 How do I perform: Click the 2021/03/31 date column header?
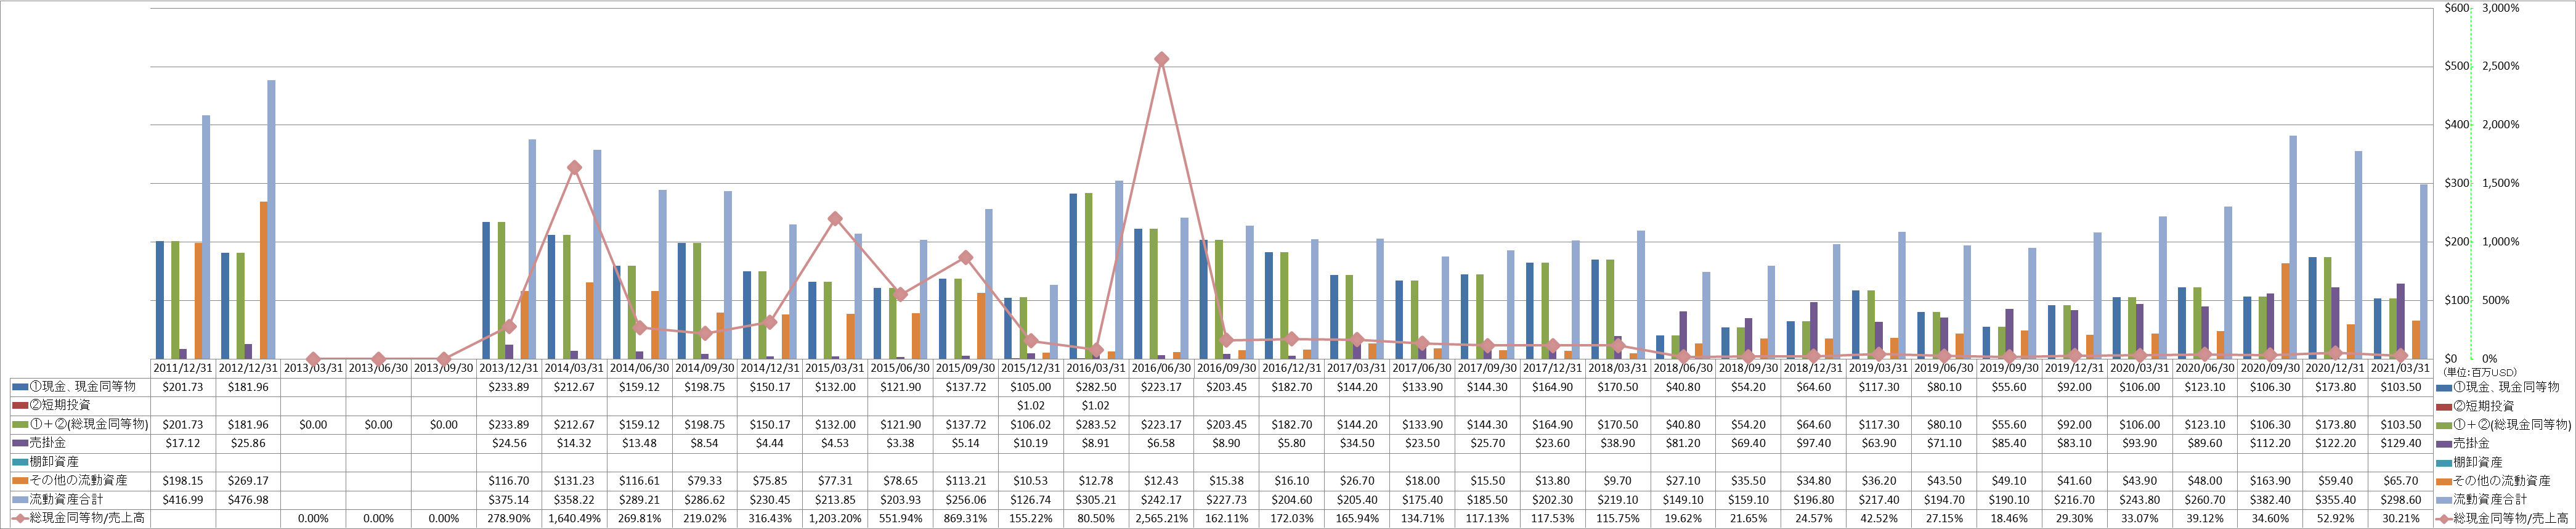(2400, 368)
